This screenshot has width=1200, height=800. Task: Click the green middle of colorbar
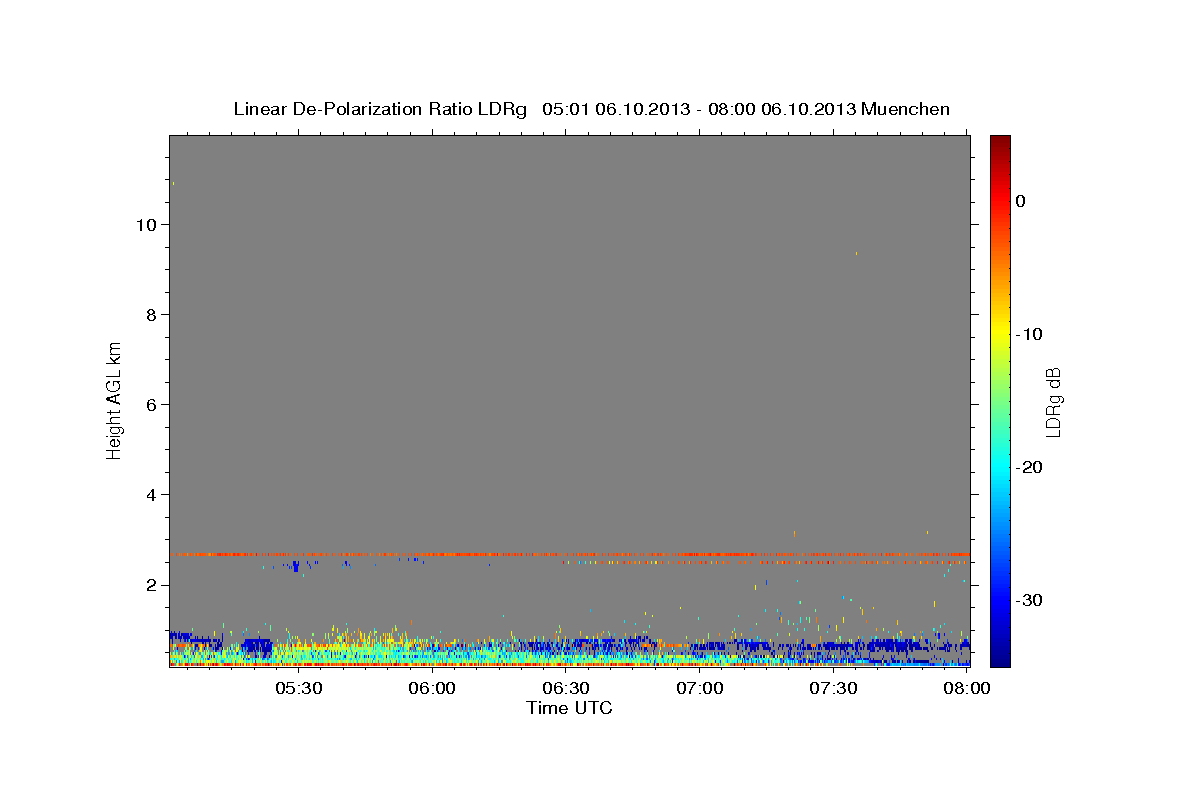[x=1000, y=400]
